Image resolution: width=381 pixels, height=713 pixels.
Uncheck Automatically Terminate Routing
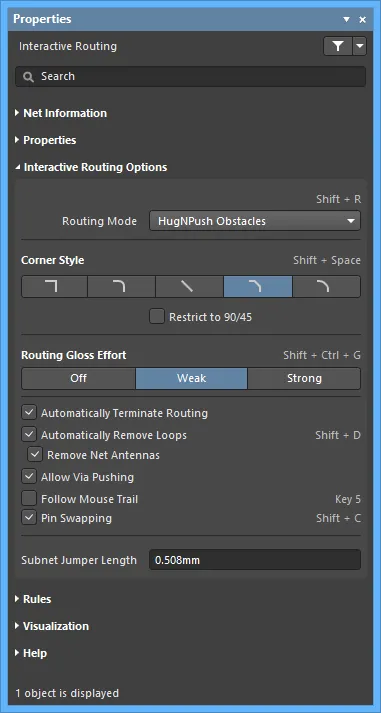[29, 413]
